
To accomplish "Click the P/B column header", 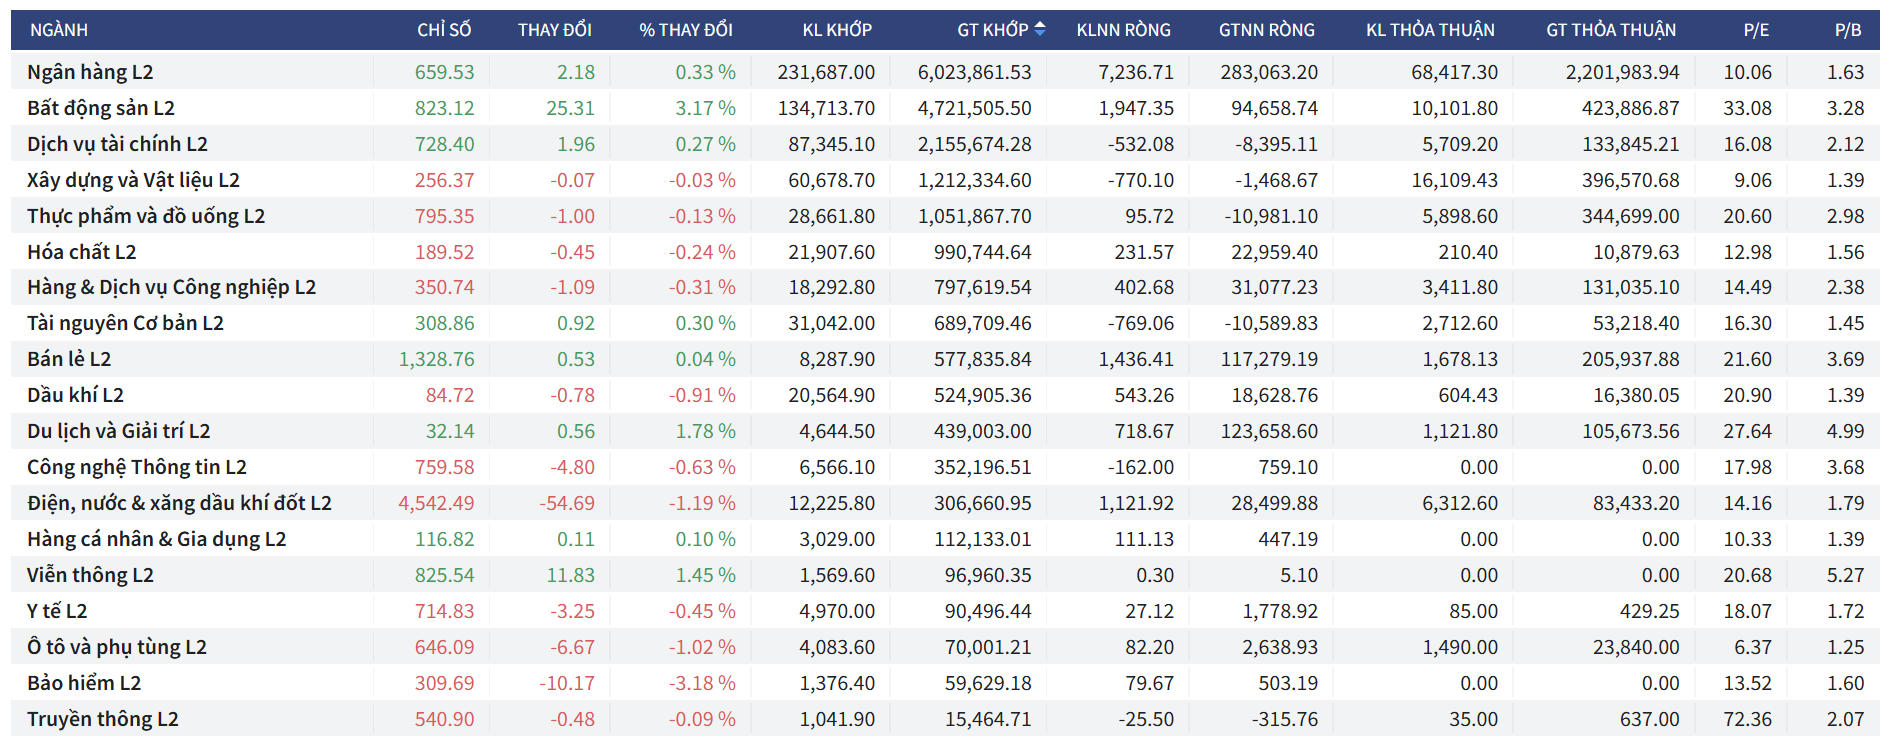I will 1848,30.
